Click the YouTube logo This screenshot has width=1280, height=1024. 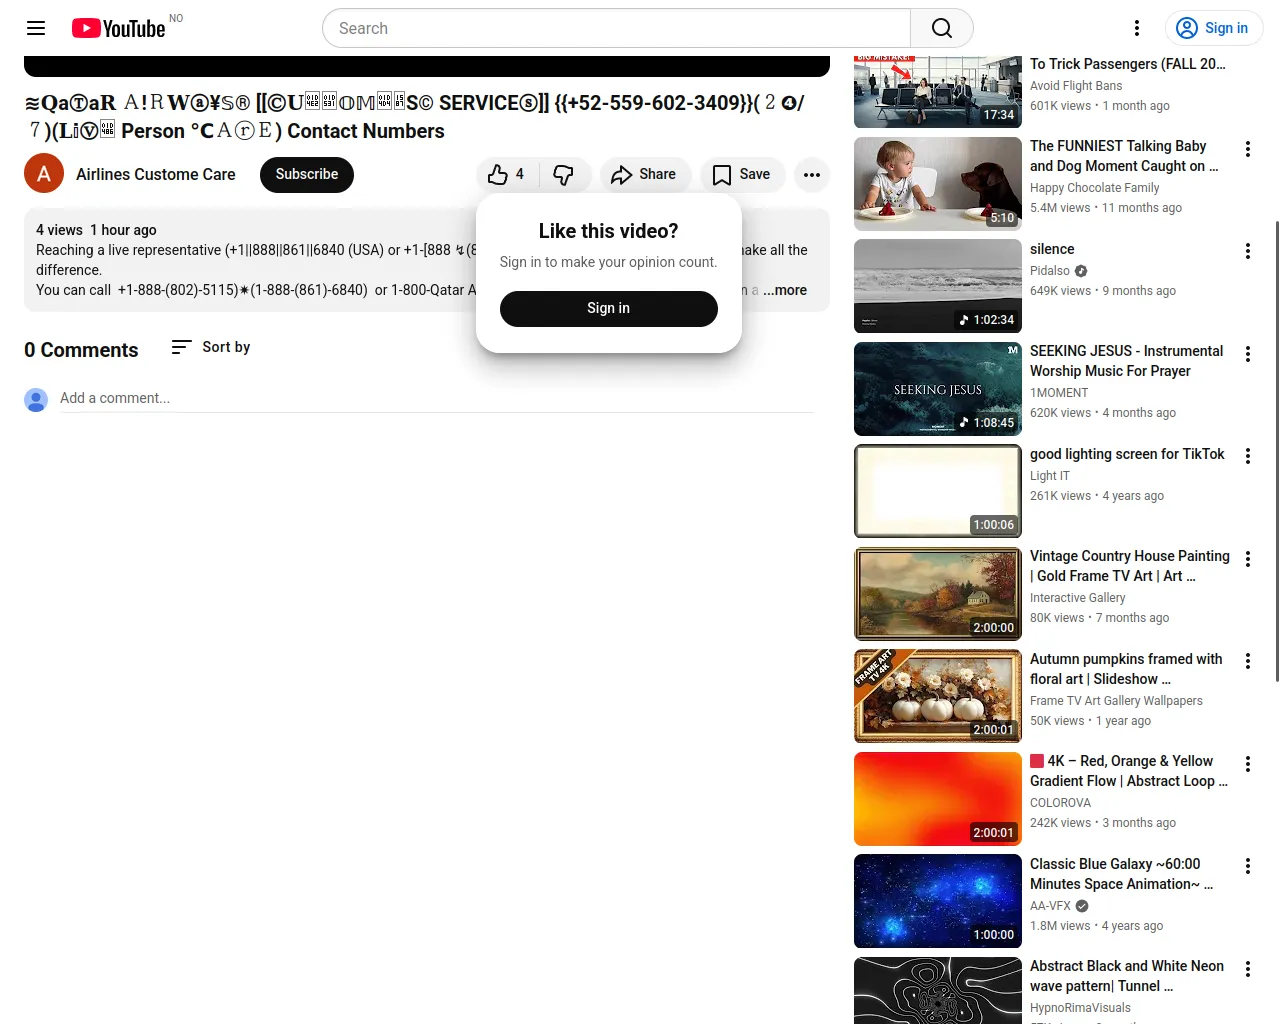pos(118,28)
